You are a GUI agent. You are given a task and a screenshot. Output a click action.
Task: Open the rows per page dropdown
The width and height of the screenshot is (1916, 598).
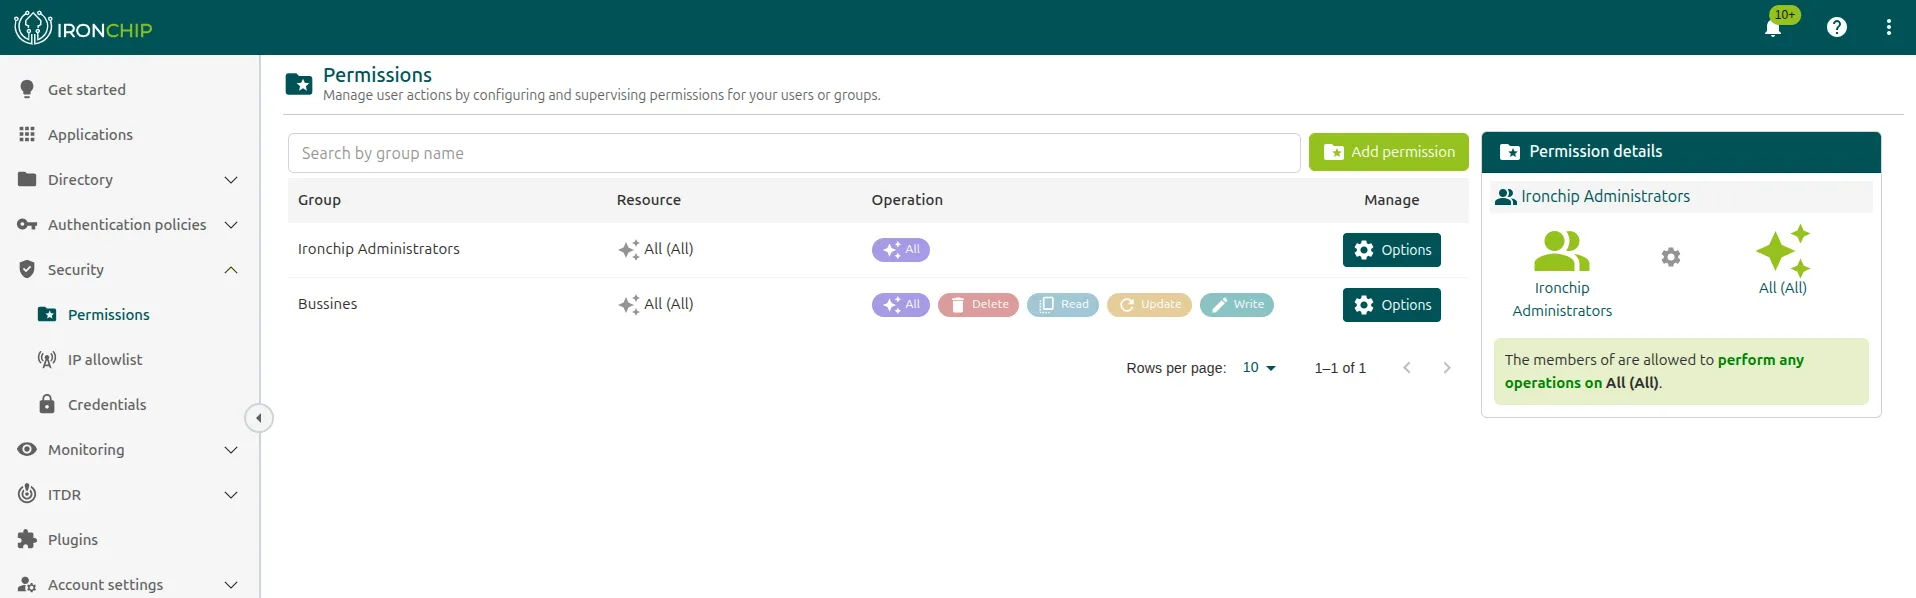coord(1259,368)
